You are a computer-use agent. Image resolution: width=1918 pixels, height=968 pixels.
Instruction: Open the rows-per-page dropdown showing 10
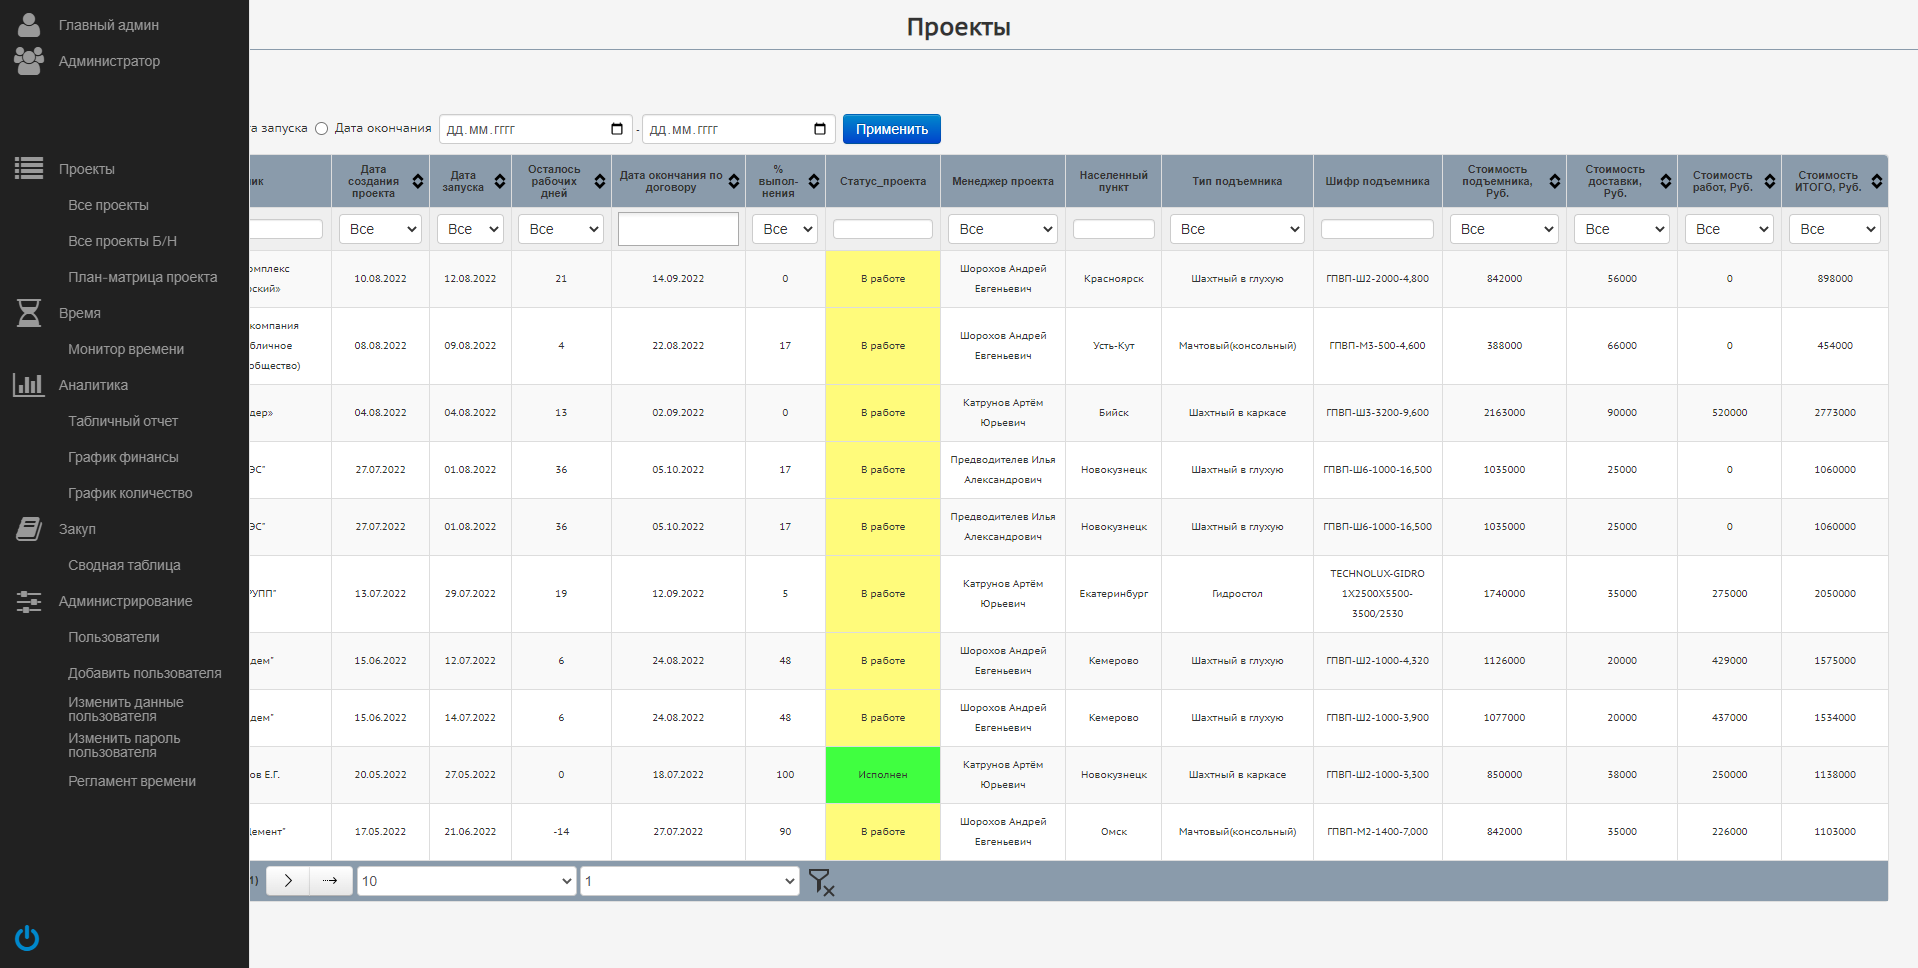tap(466, 881)
